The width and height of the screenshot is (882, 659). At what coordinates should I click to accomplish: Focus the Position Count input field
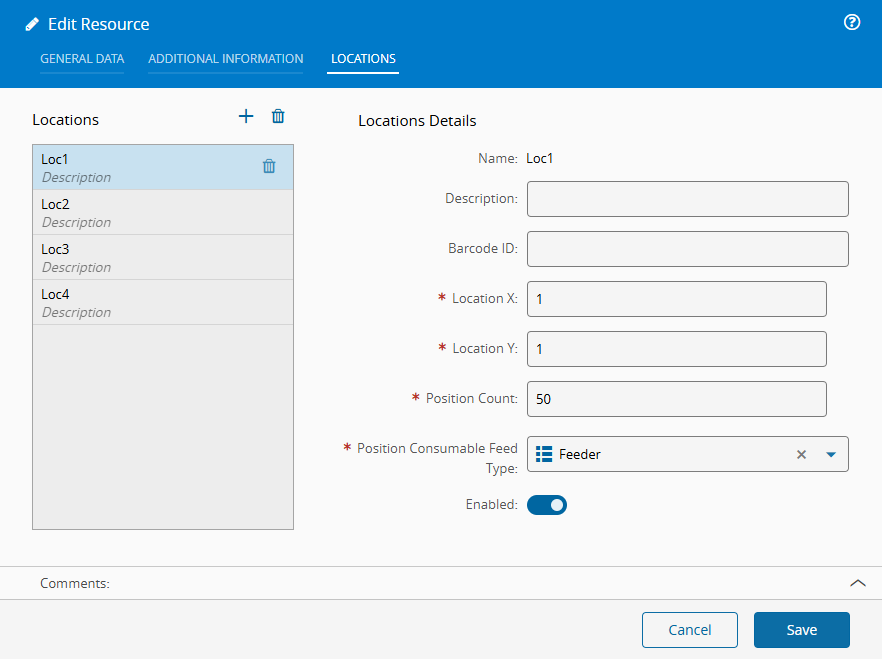pos(676,399)
